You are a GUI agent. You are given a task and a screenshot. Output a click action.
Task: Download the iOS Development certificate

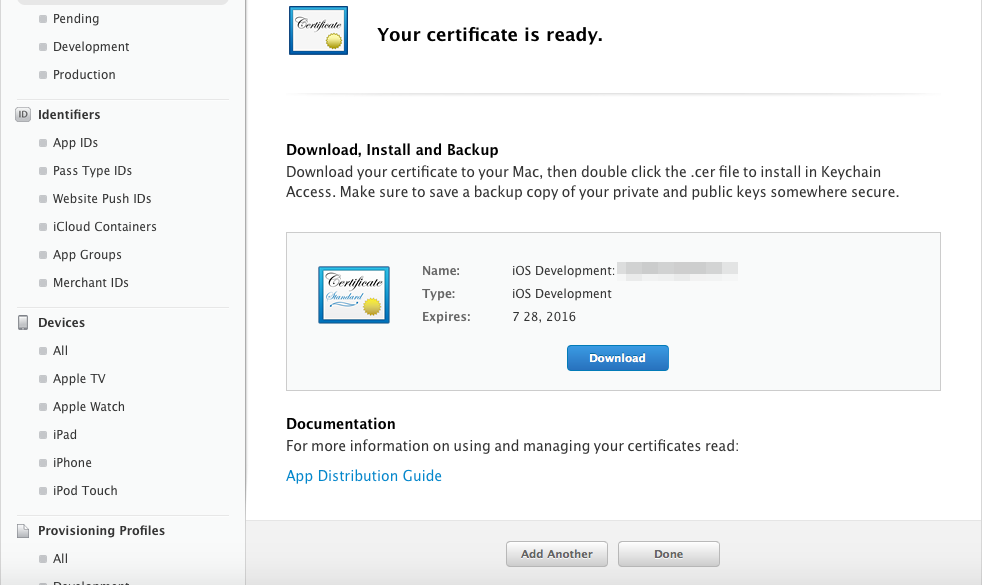coord(618,358)
